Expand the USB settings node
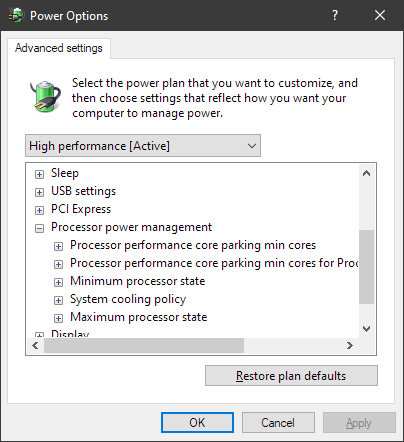The width and height of the screenshot is (404, 442). click(39, 192)
